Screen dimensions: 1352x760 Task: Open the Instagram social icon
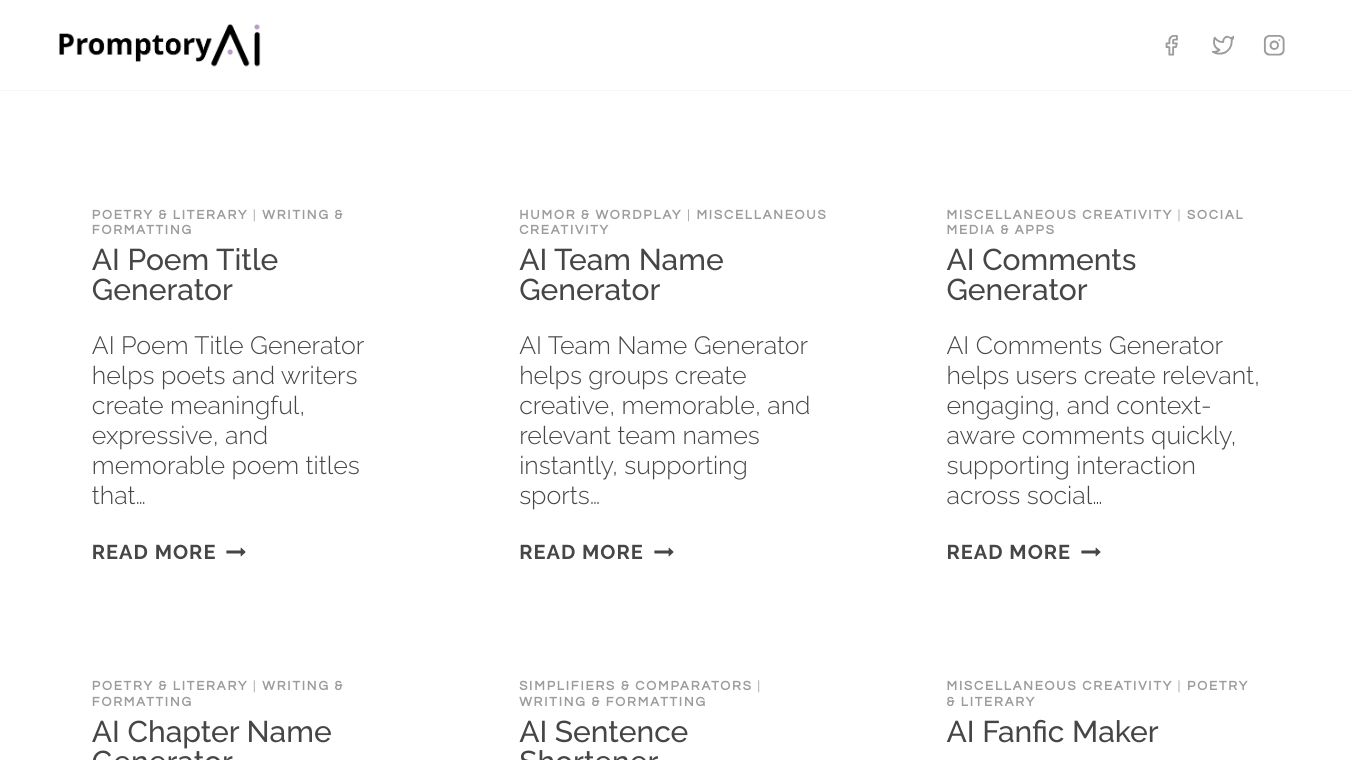click(1274, 45)
